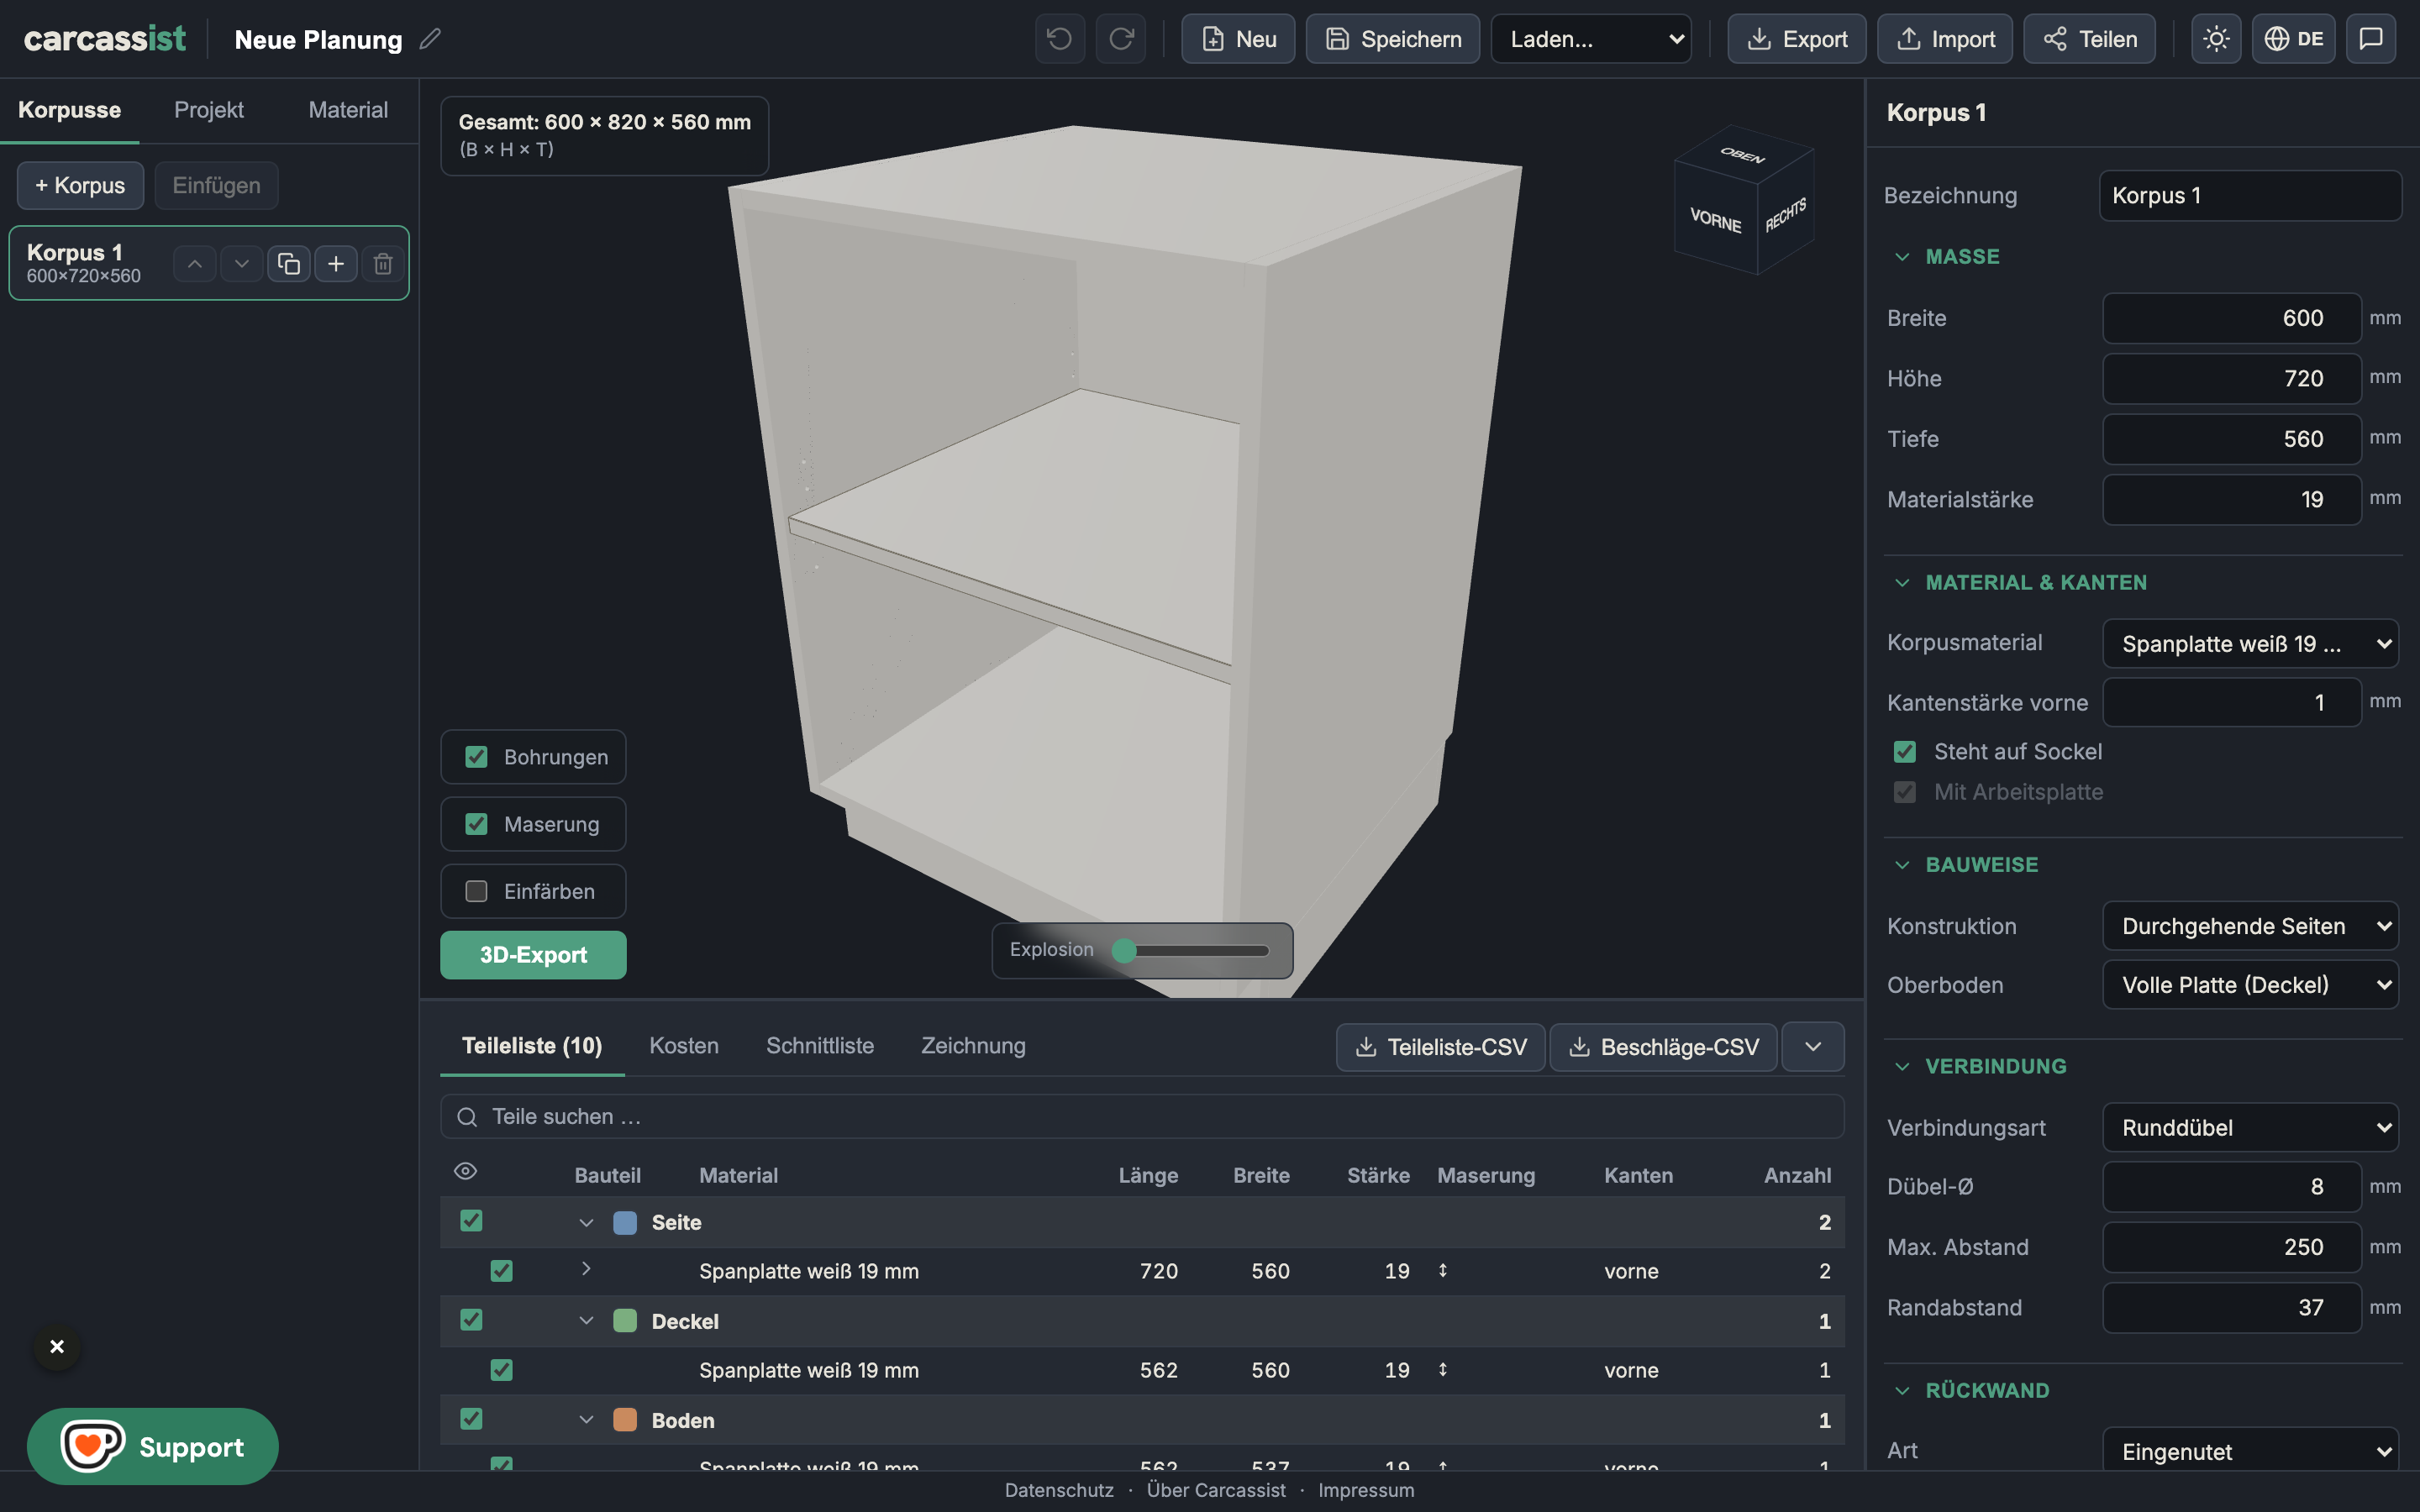The width and height of the screenshot is (2420, 1512).
Task: Toggle light mode with the sun icon
Action: (x=2216, y=39)
